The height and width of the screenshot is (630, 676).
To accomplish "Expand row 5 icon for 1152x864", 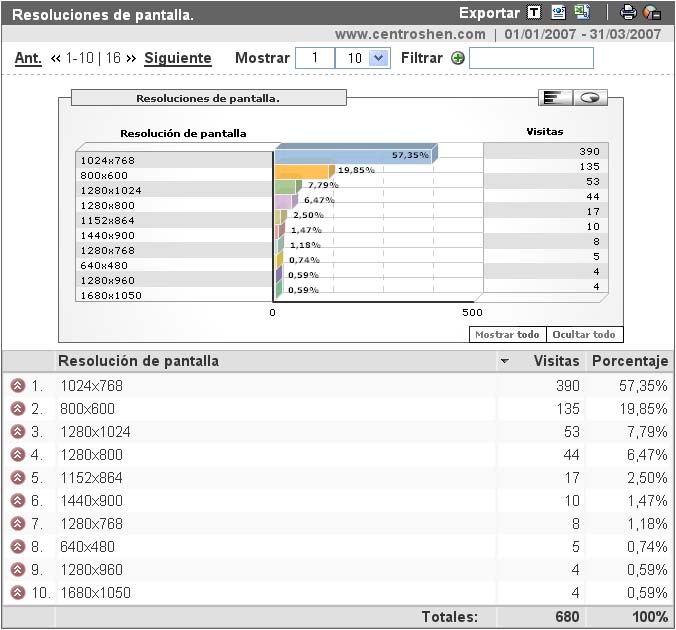I will point(17,478).
